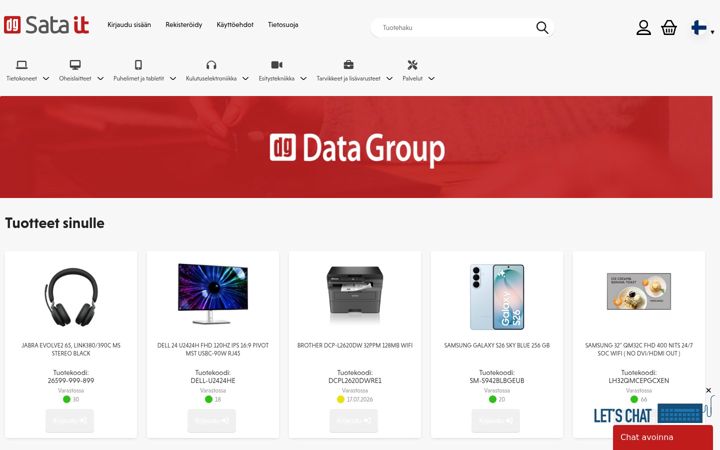
Task: Open the Tietokoneet menu
Action: pyautogui.click(x=22, y=79)
